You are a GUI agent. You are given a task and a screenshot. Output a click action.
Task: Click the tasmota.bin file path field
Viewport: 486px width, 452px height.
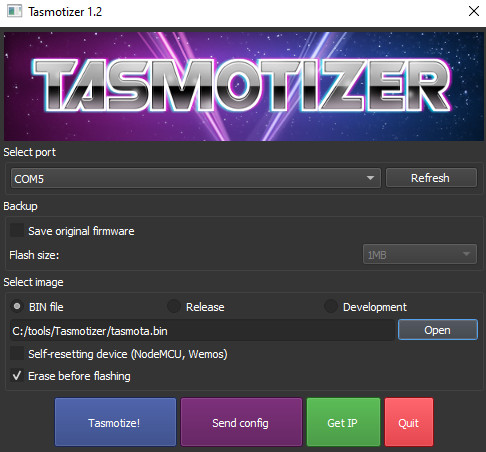tap(202, 331)
